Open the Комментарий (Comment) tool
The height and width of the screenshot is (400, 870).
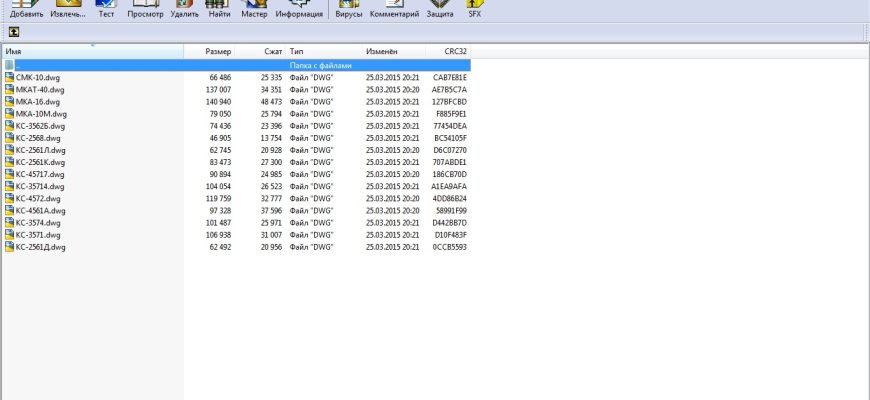pyautogui.click(x=394, y=9)
